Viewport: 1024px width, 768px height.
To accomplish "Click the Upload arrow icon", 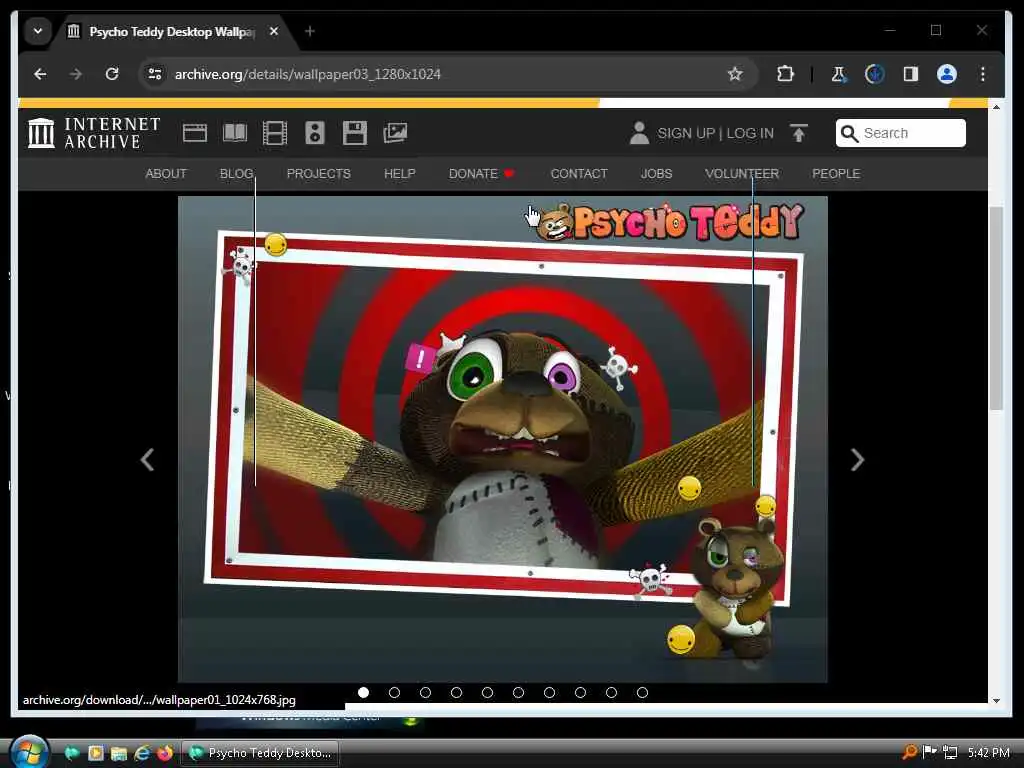I will [799, 133].
